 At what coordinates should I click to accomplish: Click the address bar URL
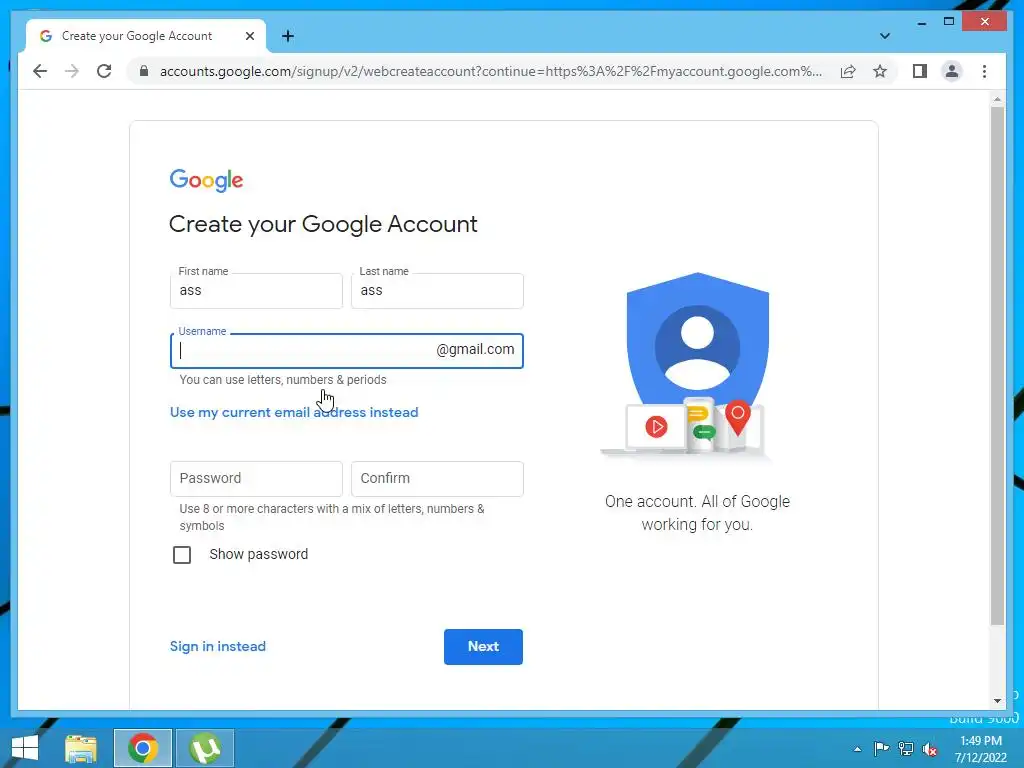pos(490,71)
